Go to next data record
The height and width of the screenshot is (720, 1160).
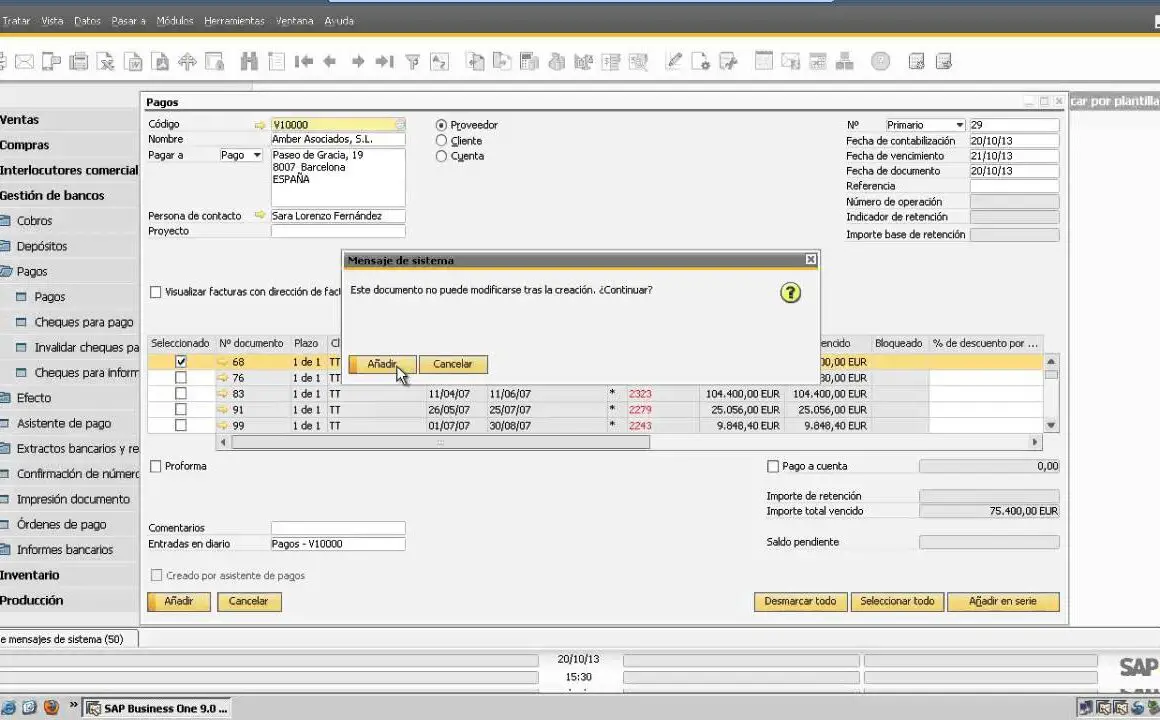click(358, 61)
